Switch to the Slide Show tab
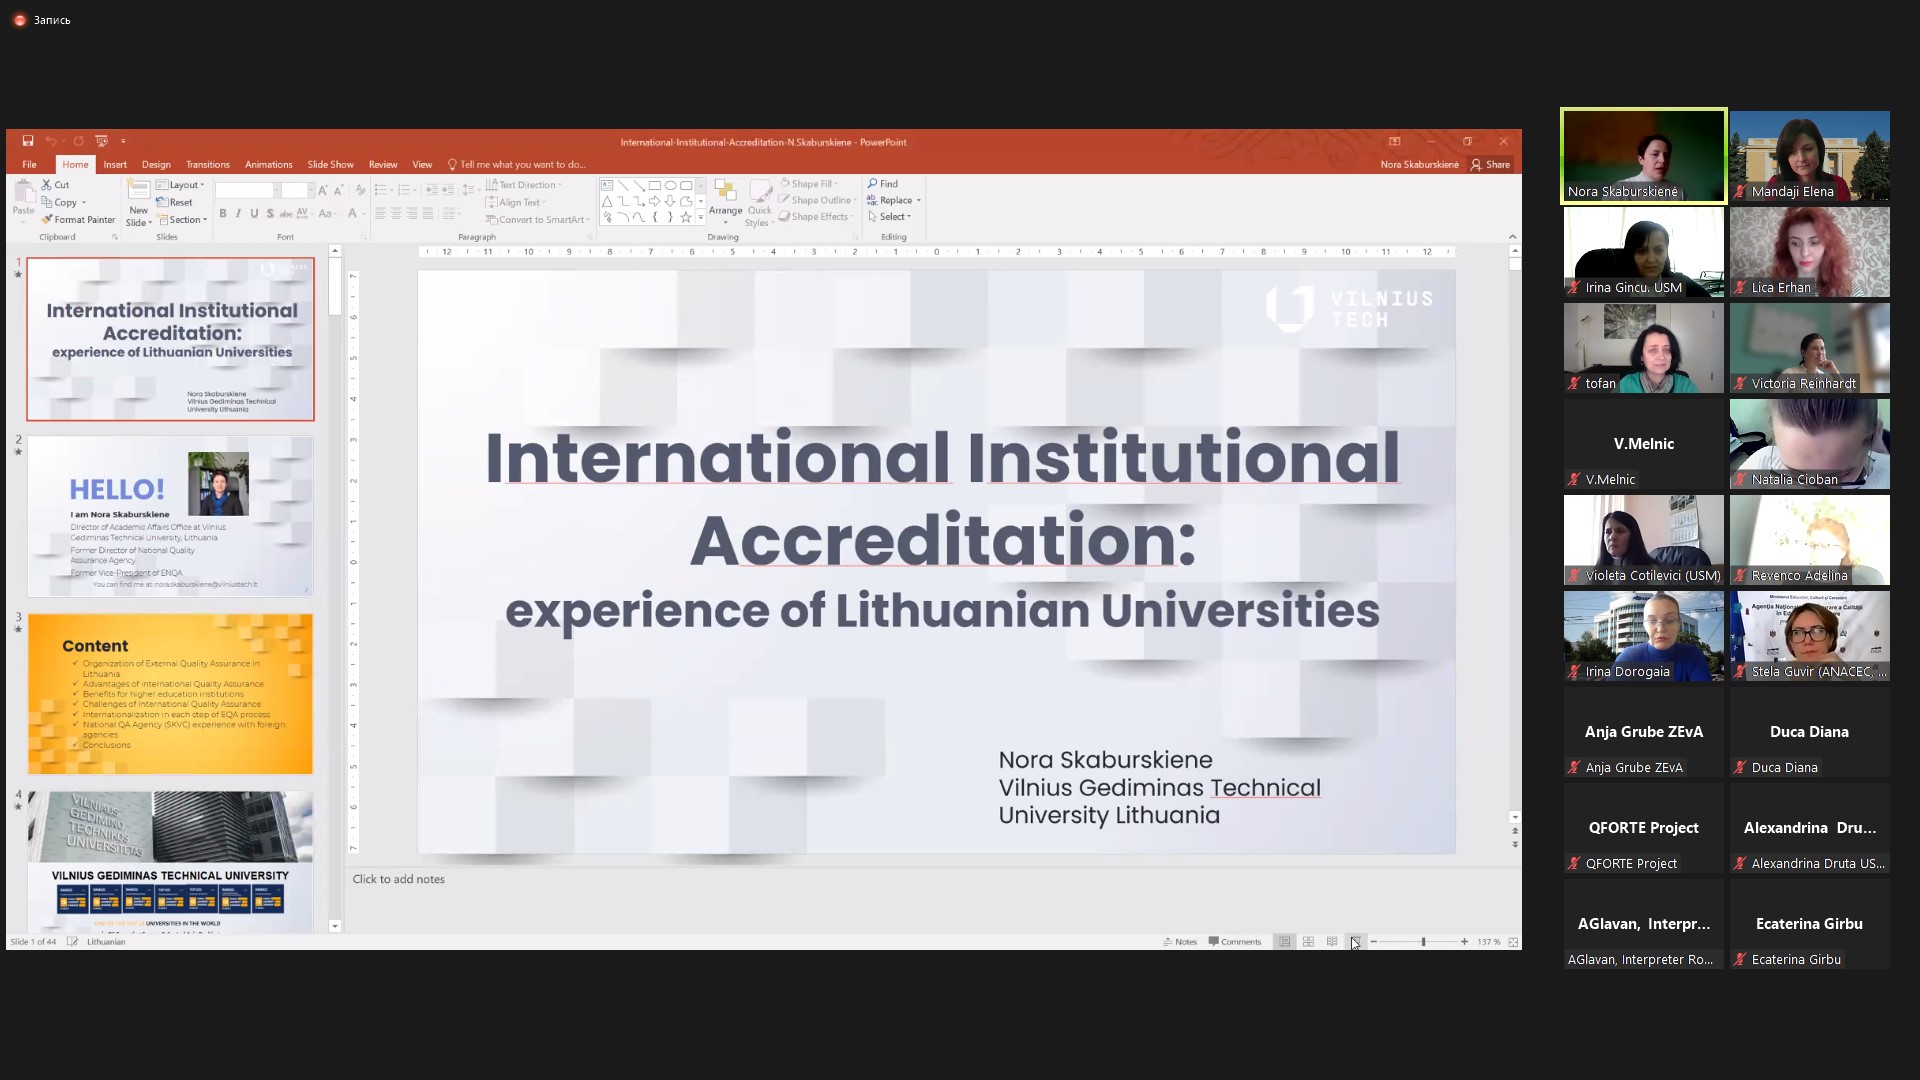Viewport: 1920px width, 1080px height. coord(330,165)
